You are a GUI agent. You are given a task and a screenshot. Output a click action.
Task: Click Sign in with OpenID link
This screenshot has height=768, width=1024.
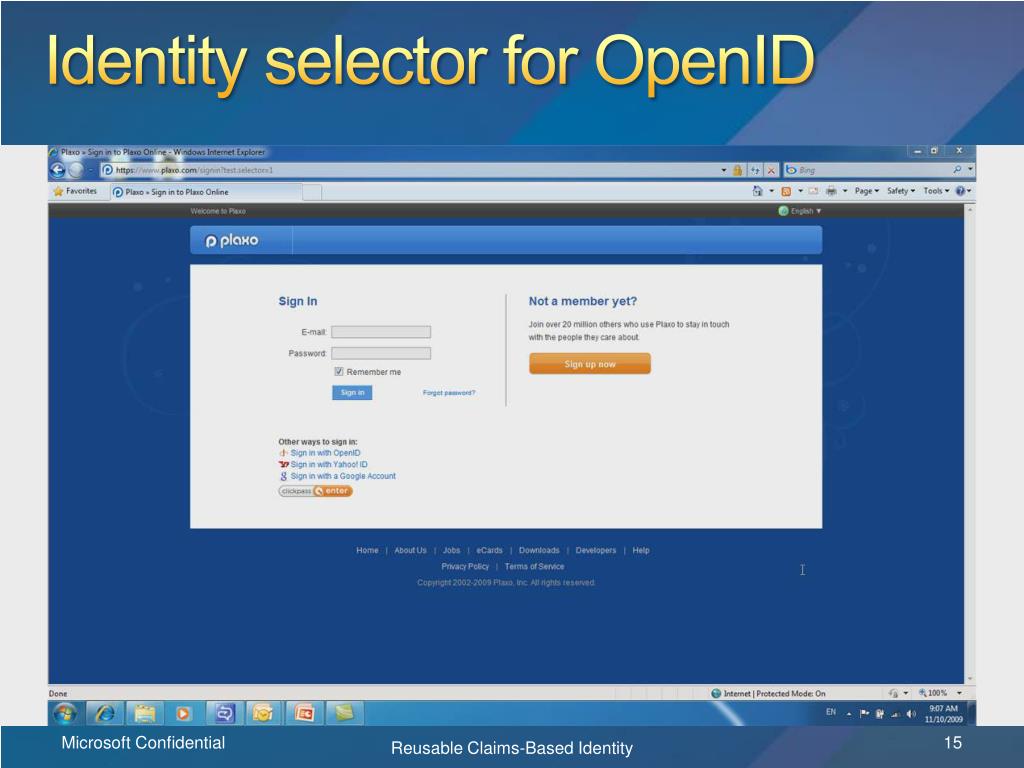pos(325,453)
